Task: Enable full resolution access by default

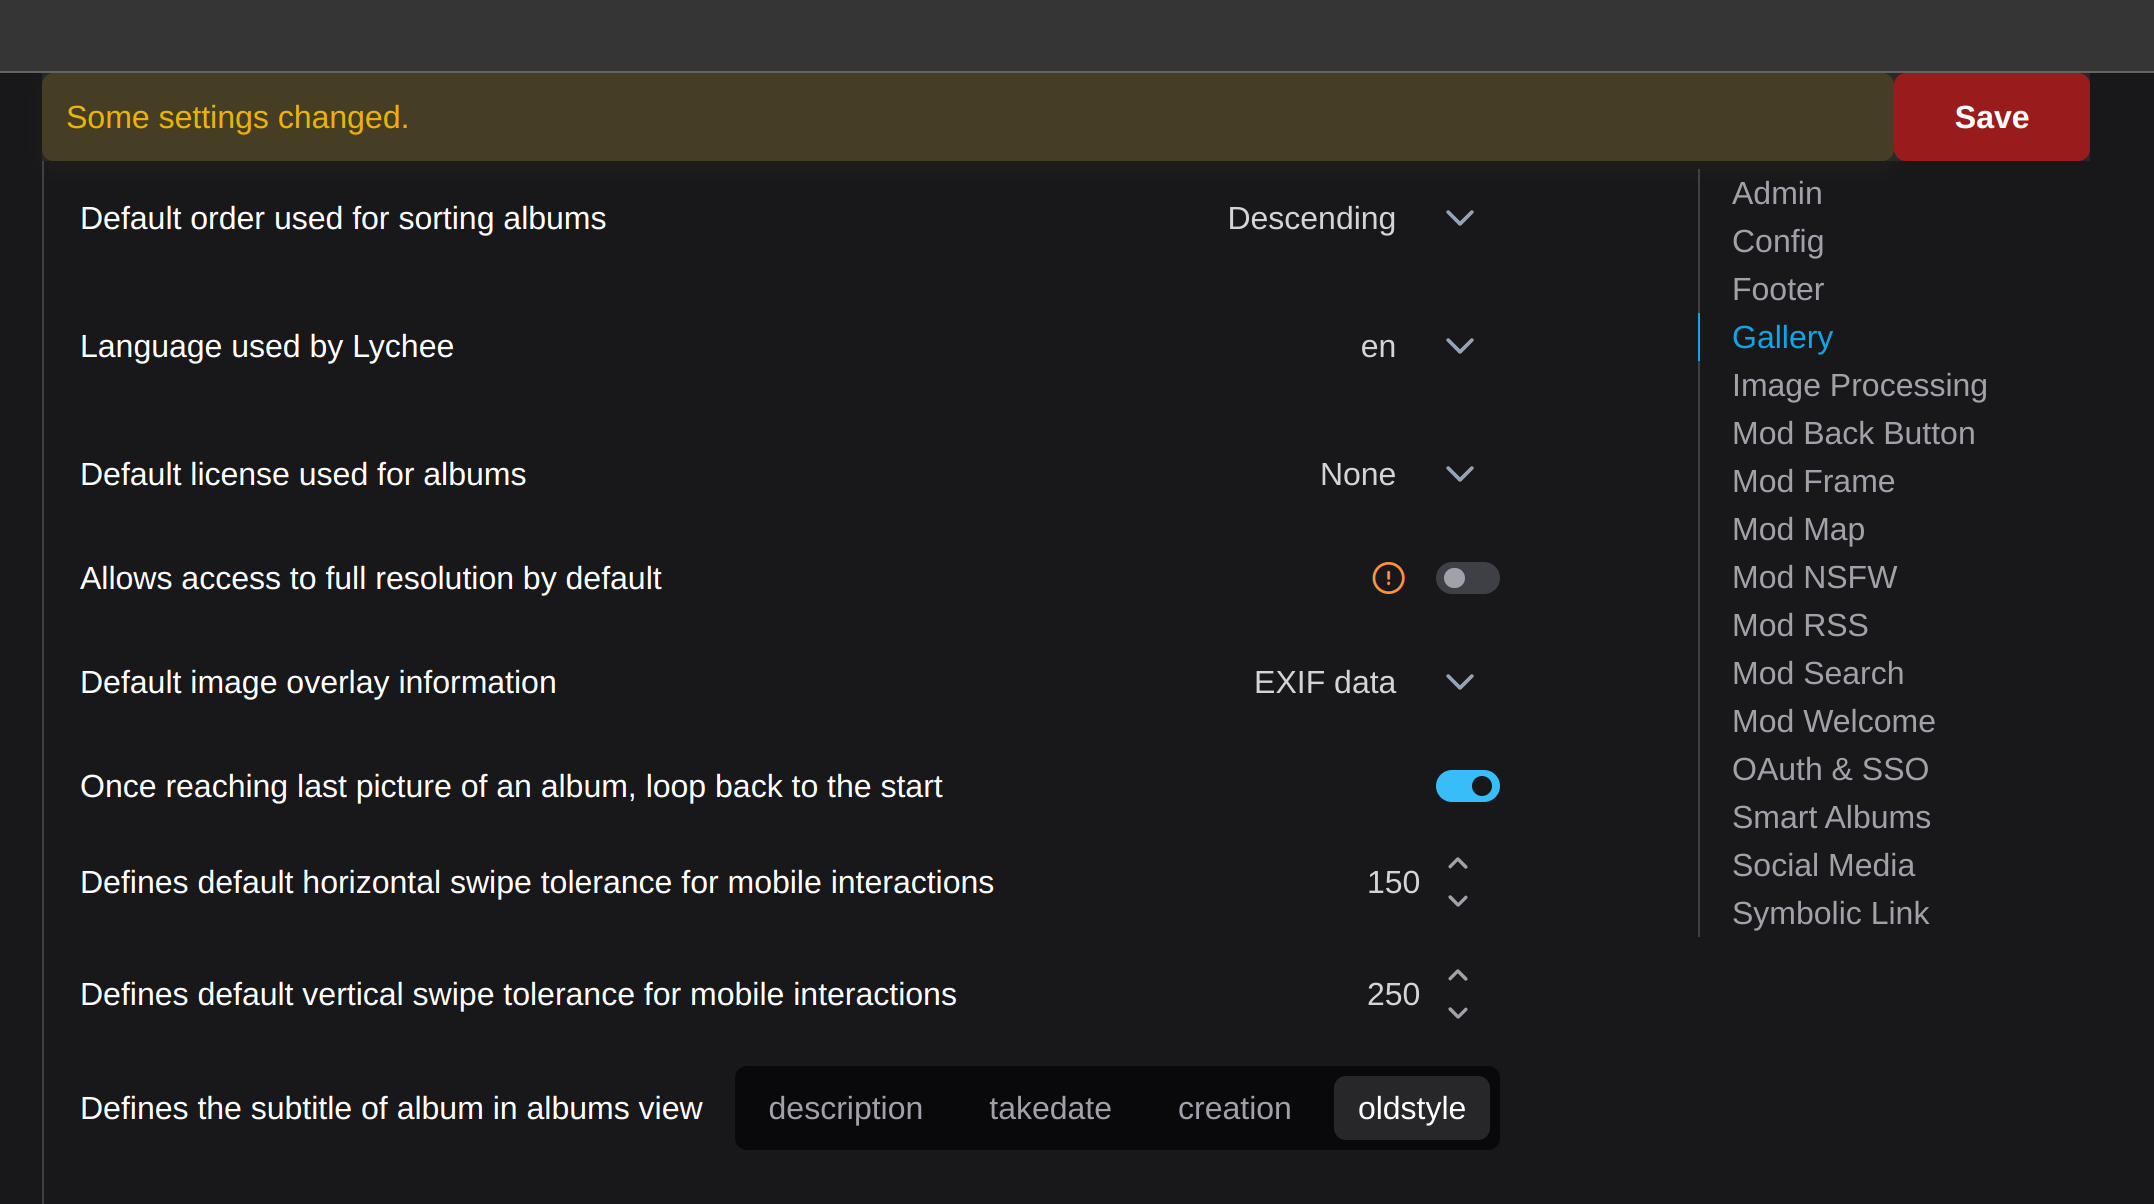Action: 1466,578
